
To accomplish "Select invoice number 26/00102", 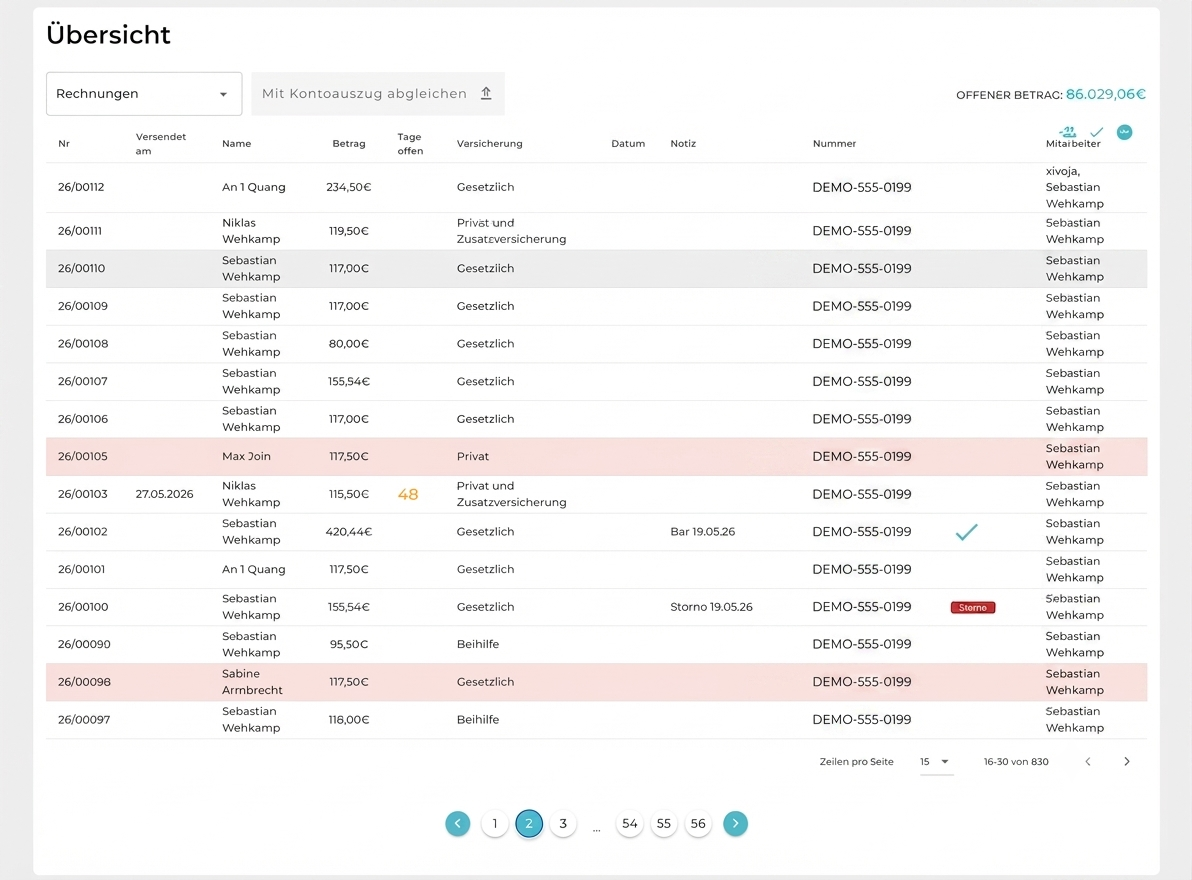I will (82, 532).
